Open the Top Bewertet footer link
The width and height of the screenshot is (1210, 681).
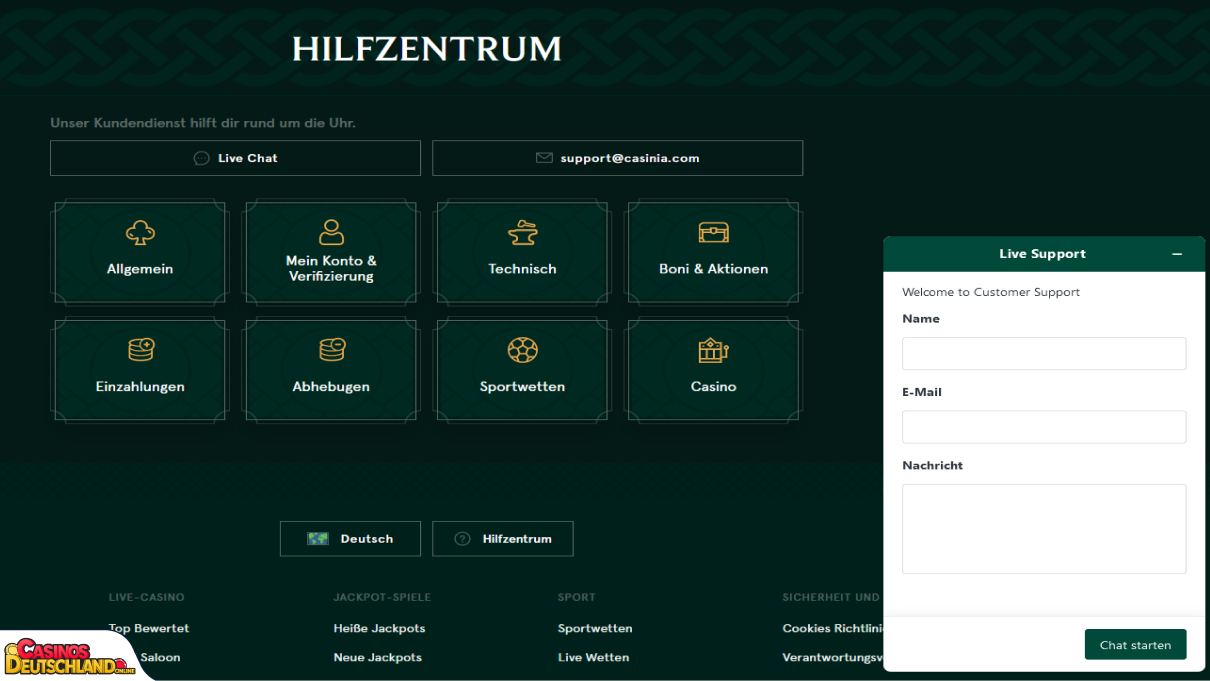(x=149, y=629)
